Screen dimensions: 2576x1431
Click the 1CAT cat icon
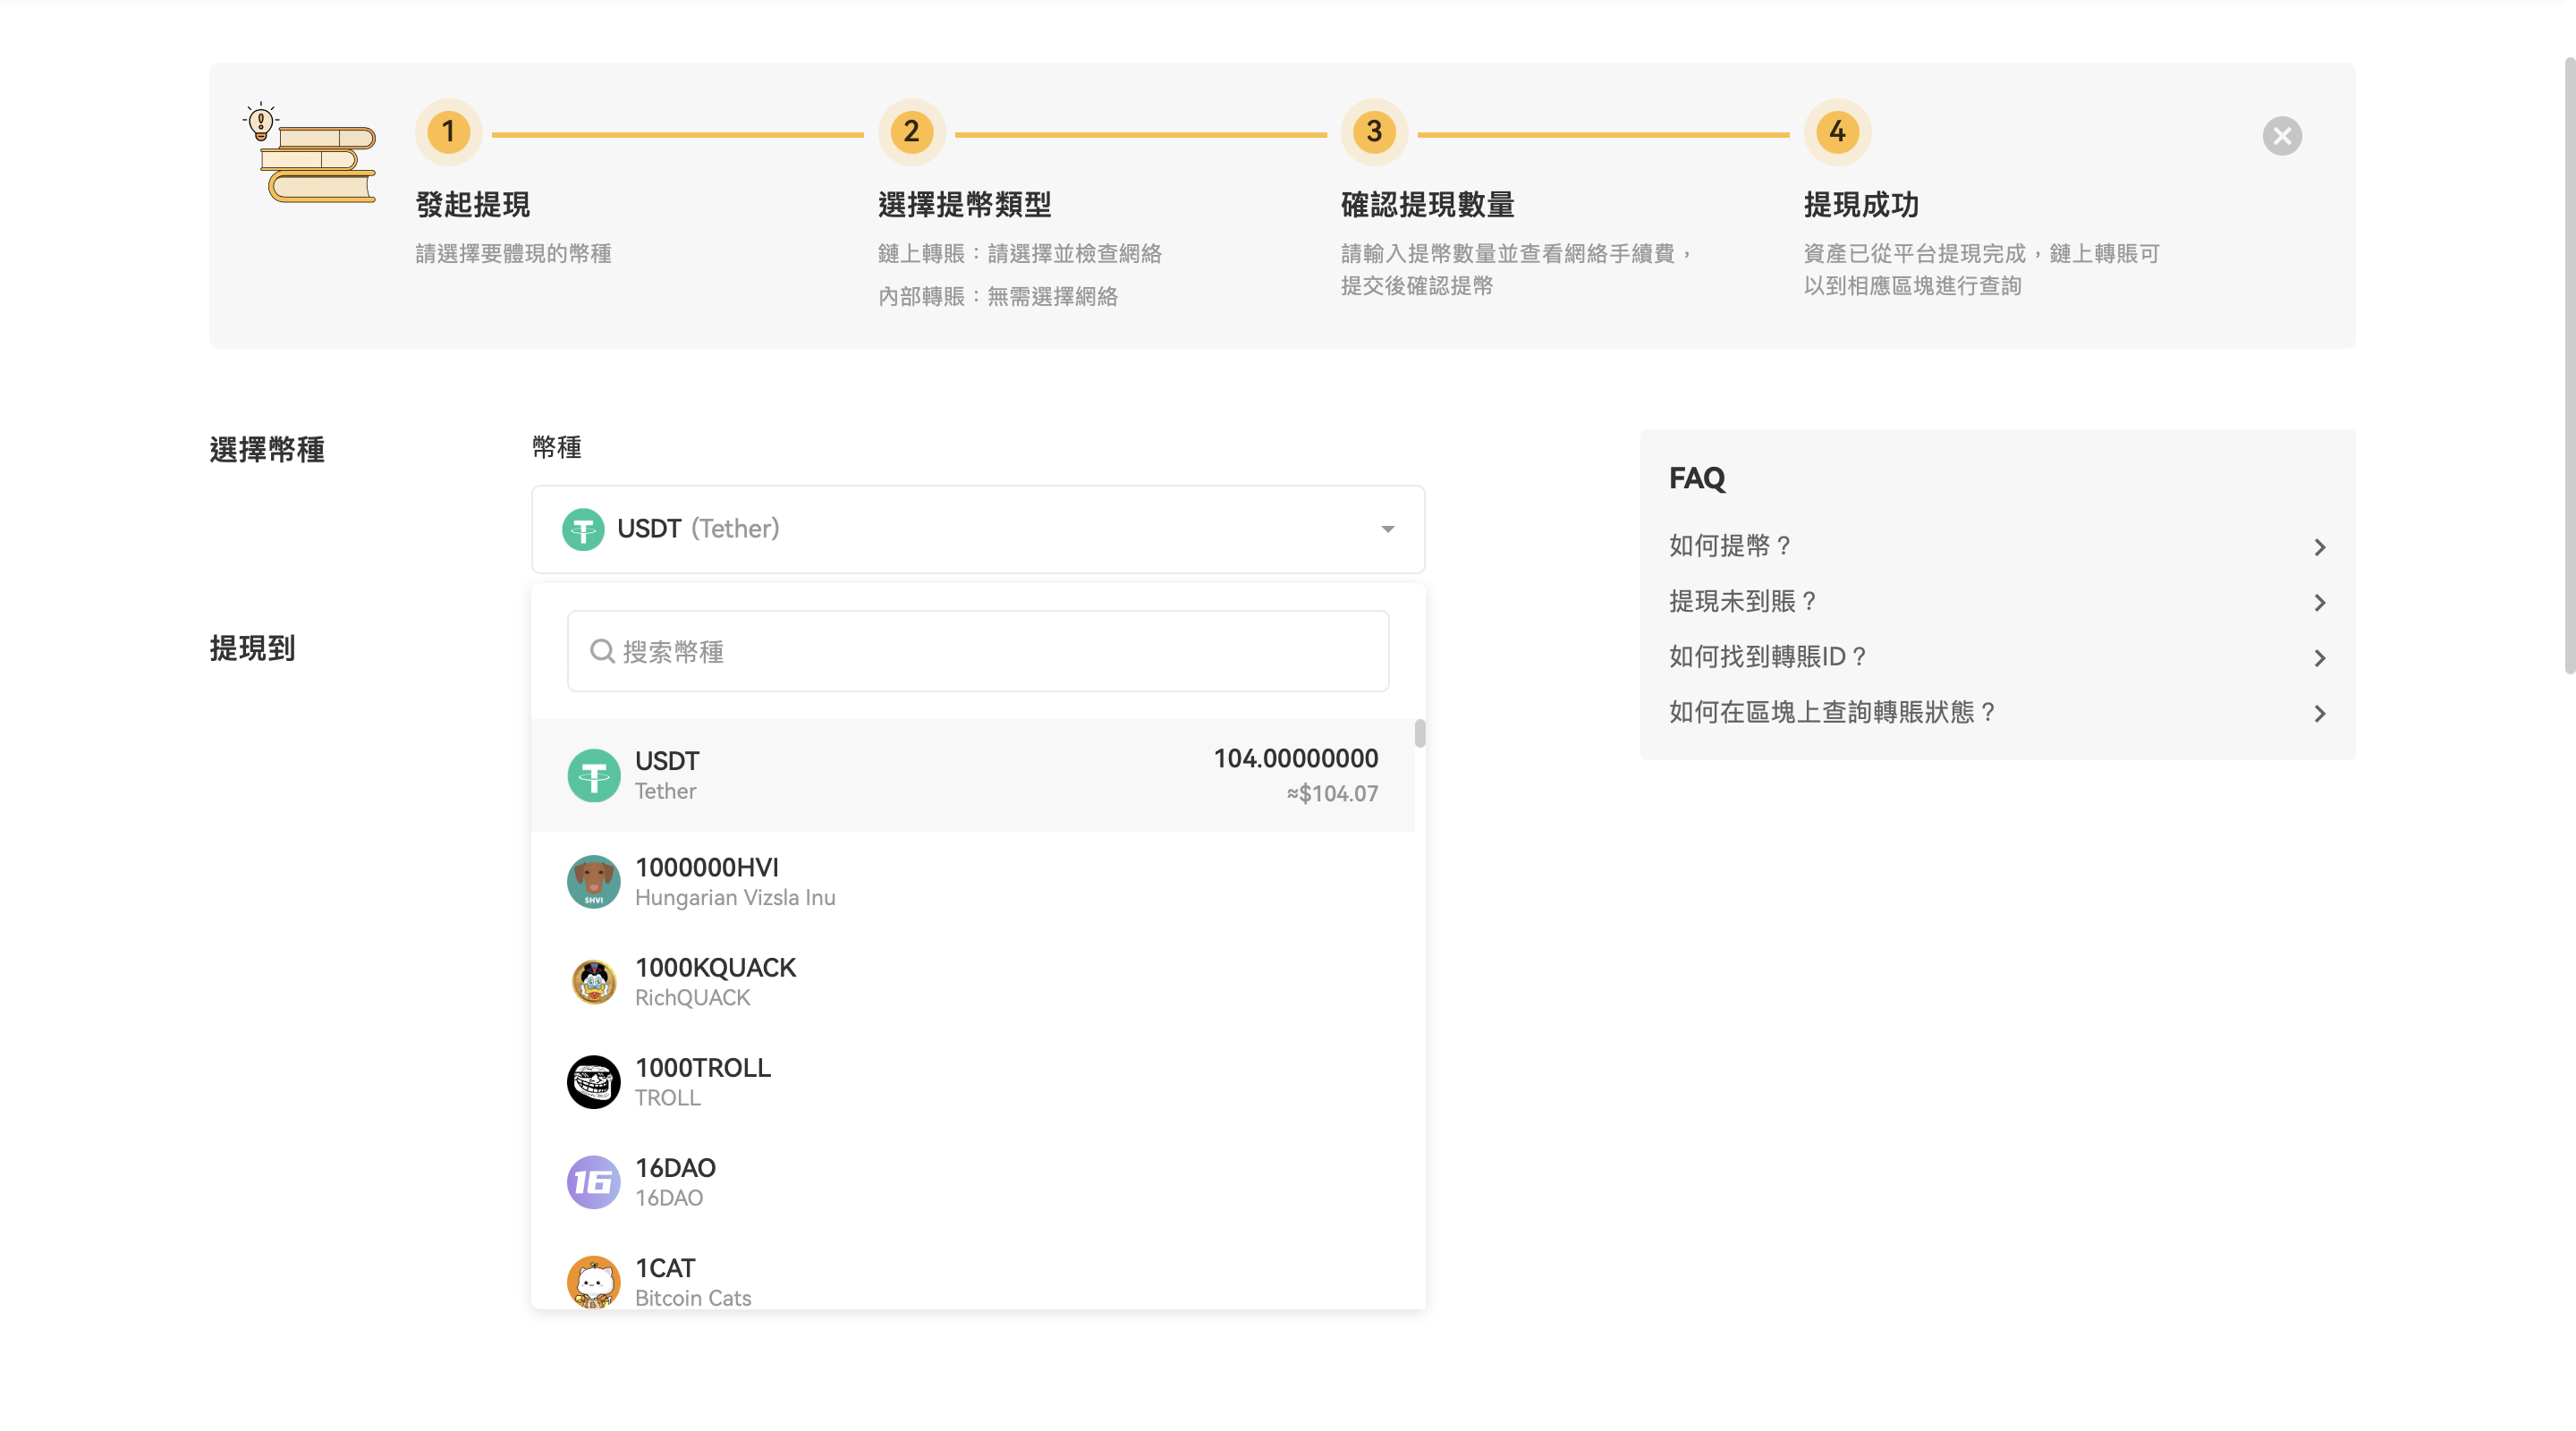594,1281
